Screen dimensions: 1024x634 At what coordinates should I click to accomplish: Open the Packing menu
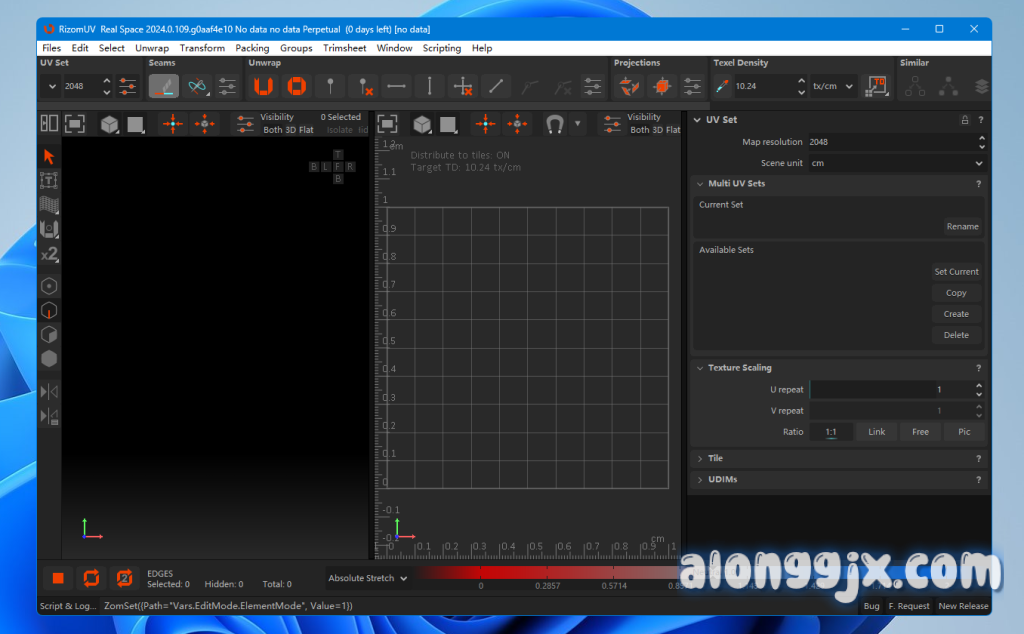252,48
